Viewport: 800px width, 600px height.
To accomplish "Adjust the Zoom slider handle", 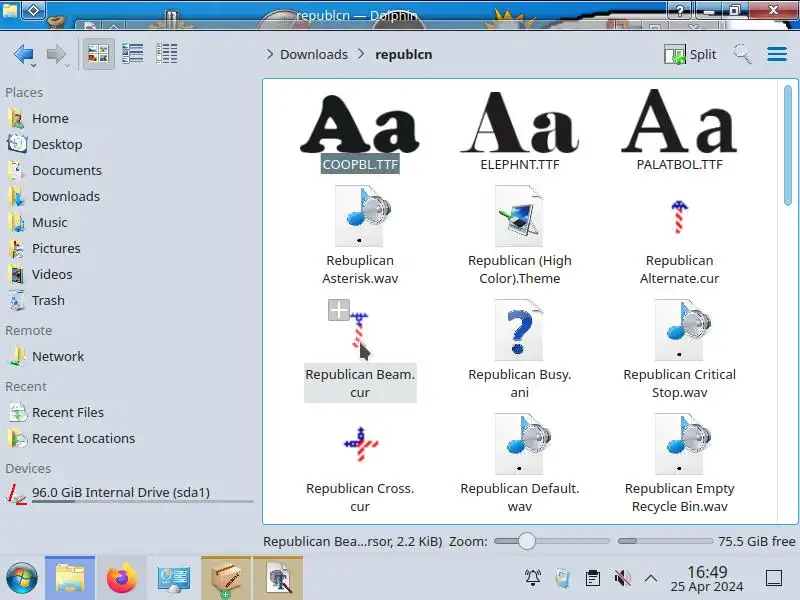I will pyautogui.click(x=527, y=541).
